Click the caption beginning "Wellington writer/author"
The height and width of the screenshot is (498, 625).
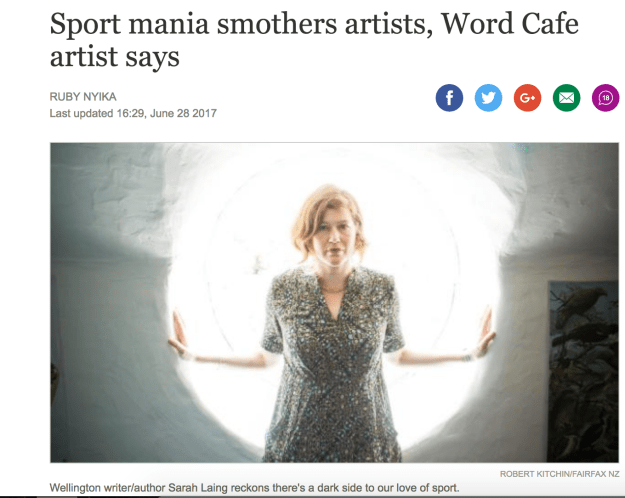point(254,488)
